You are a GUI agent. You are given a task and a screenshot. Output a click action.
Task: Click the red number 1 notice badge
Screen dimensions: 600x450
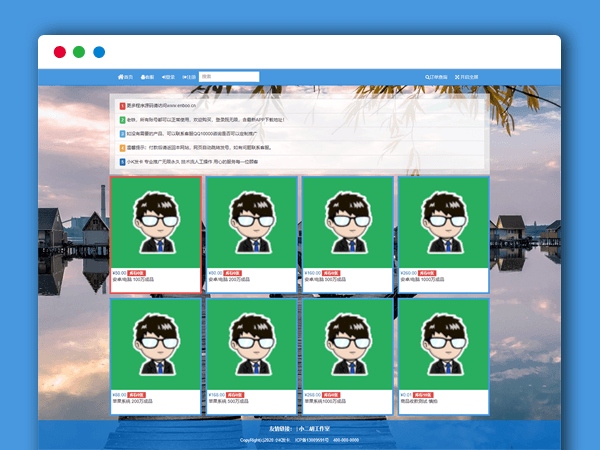point(122,105)
